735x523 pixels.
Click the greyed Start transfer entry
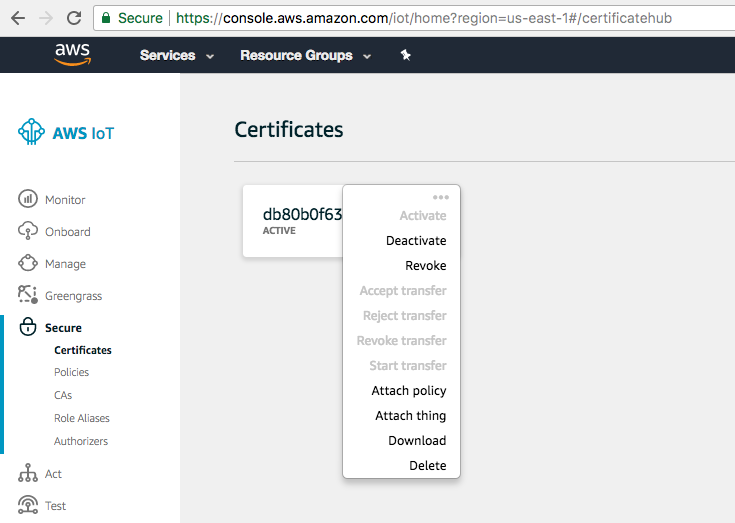[408, 366]
